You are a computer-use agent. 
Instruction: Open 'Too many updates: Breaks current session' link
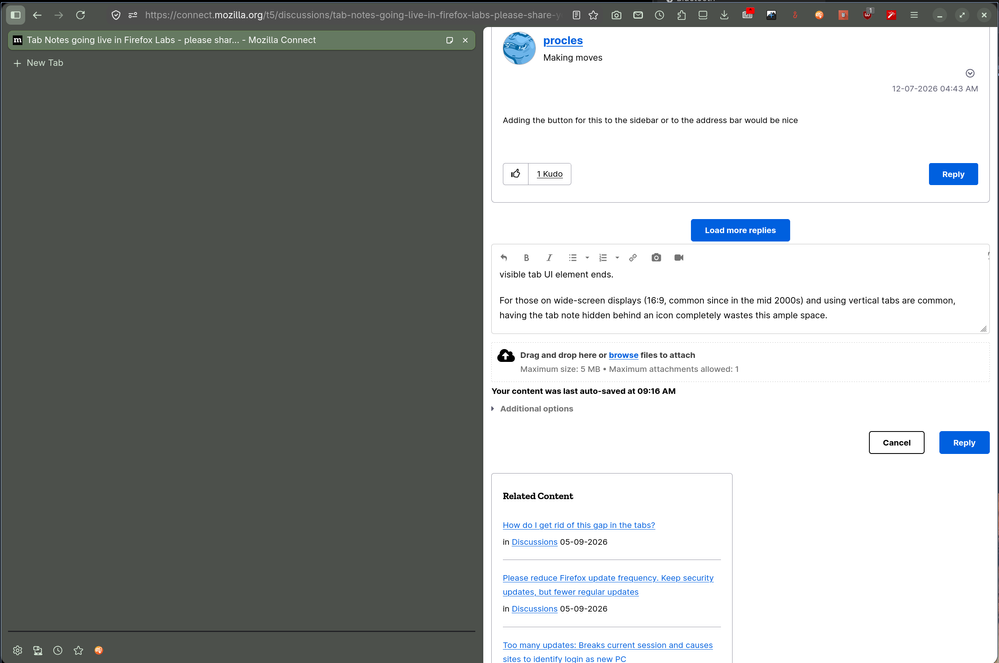click(607, 652)
